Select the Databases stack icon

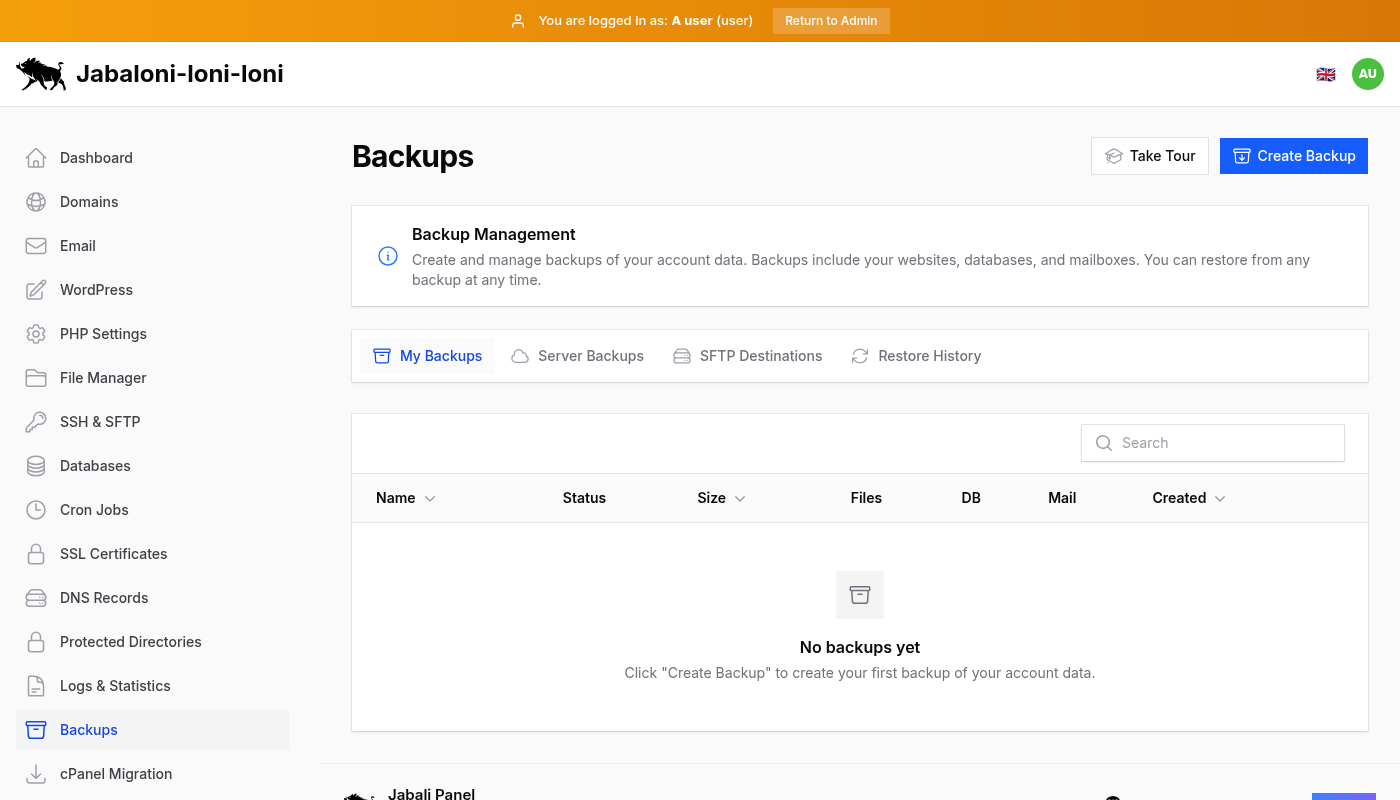coord(36,465)
